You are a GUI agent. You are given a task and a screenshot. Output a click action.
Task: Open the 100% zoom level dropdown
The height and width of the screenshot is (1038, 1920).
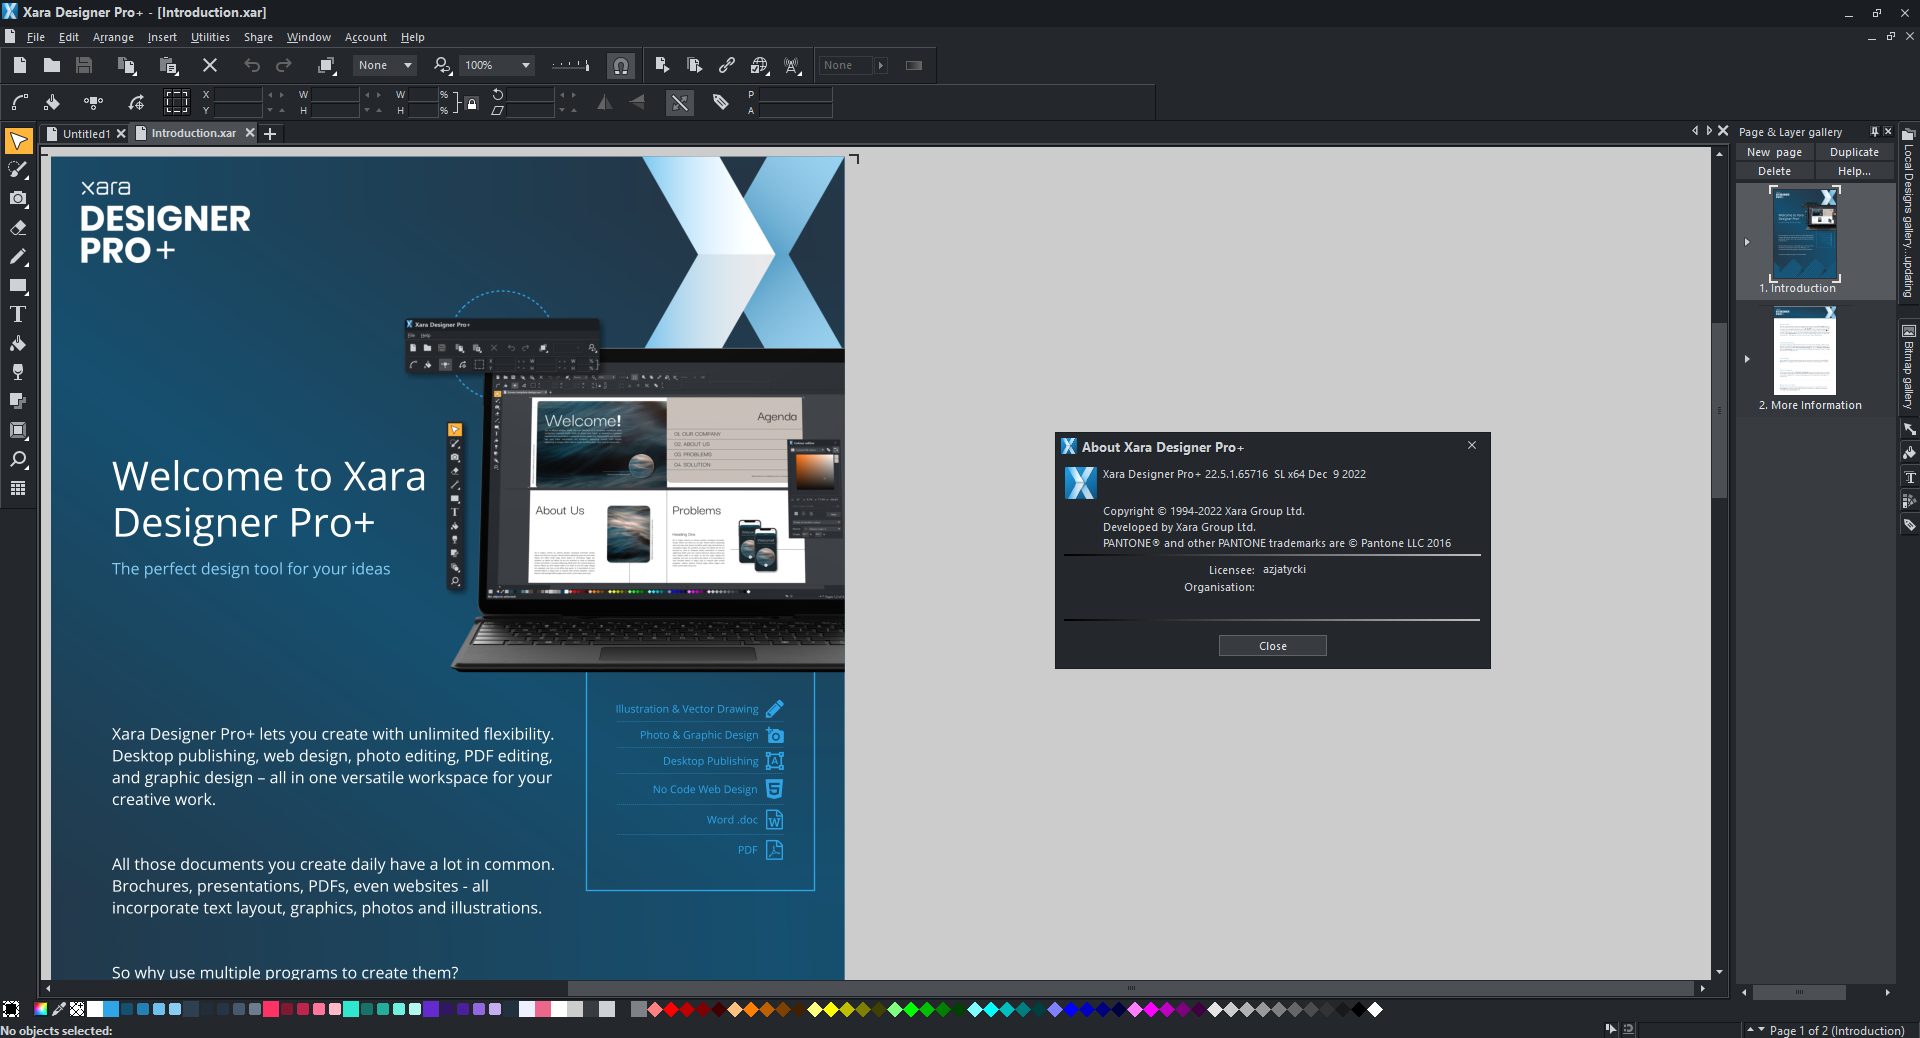tap(497, 65)
